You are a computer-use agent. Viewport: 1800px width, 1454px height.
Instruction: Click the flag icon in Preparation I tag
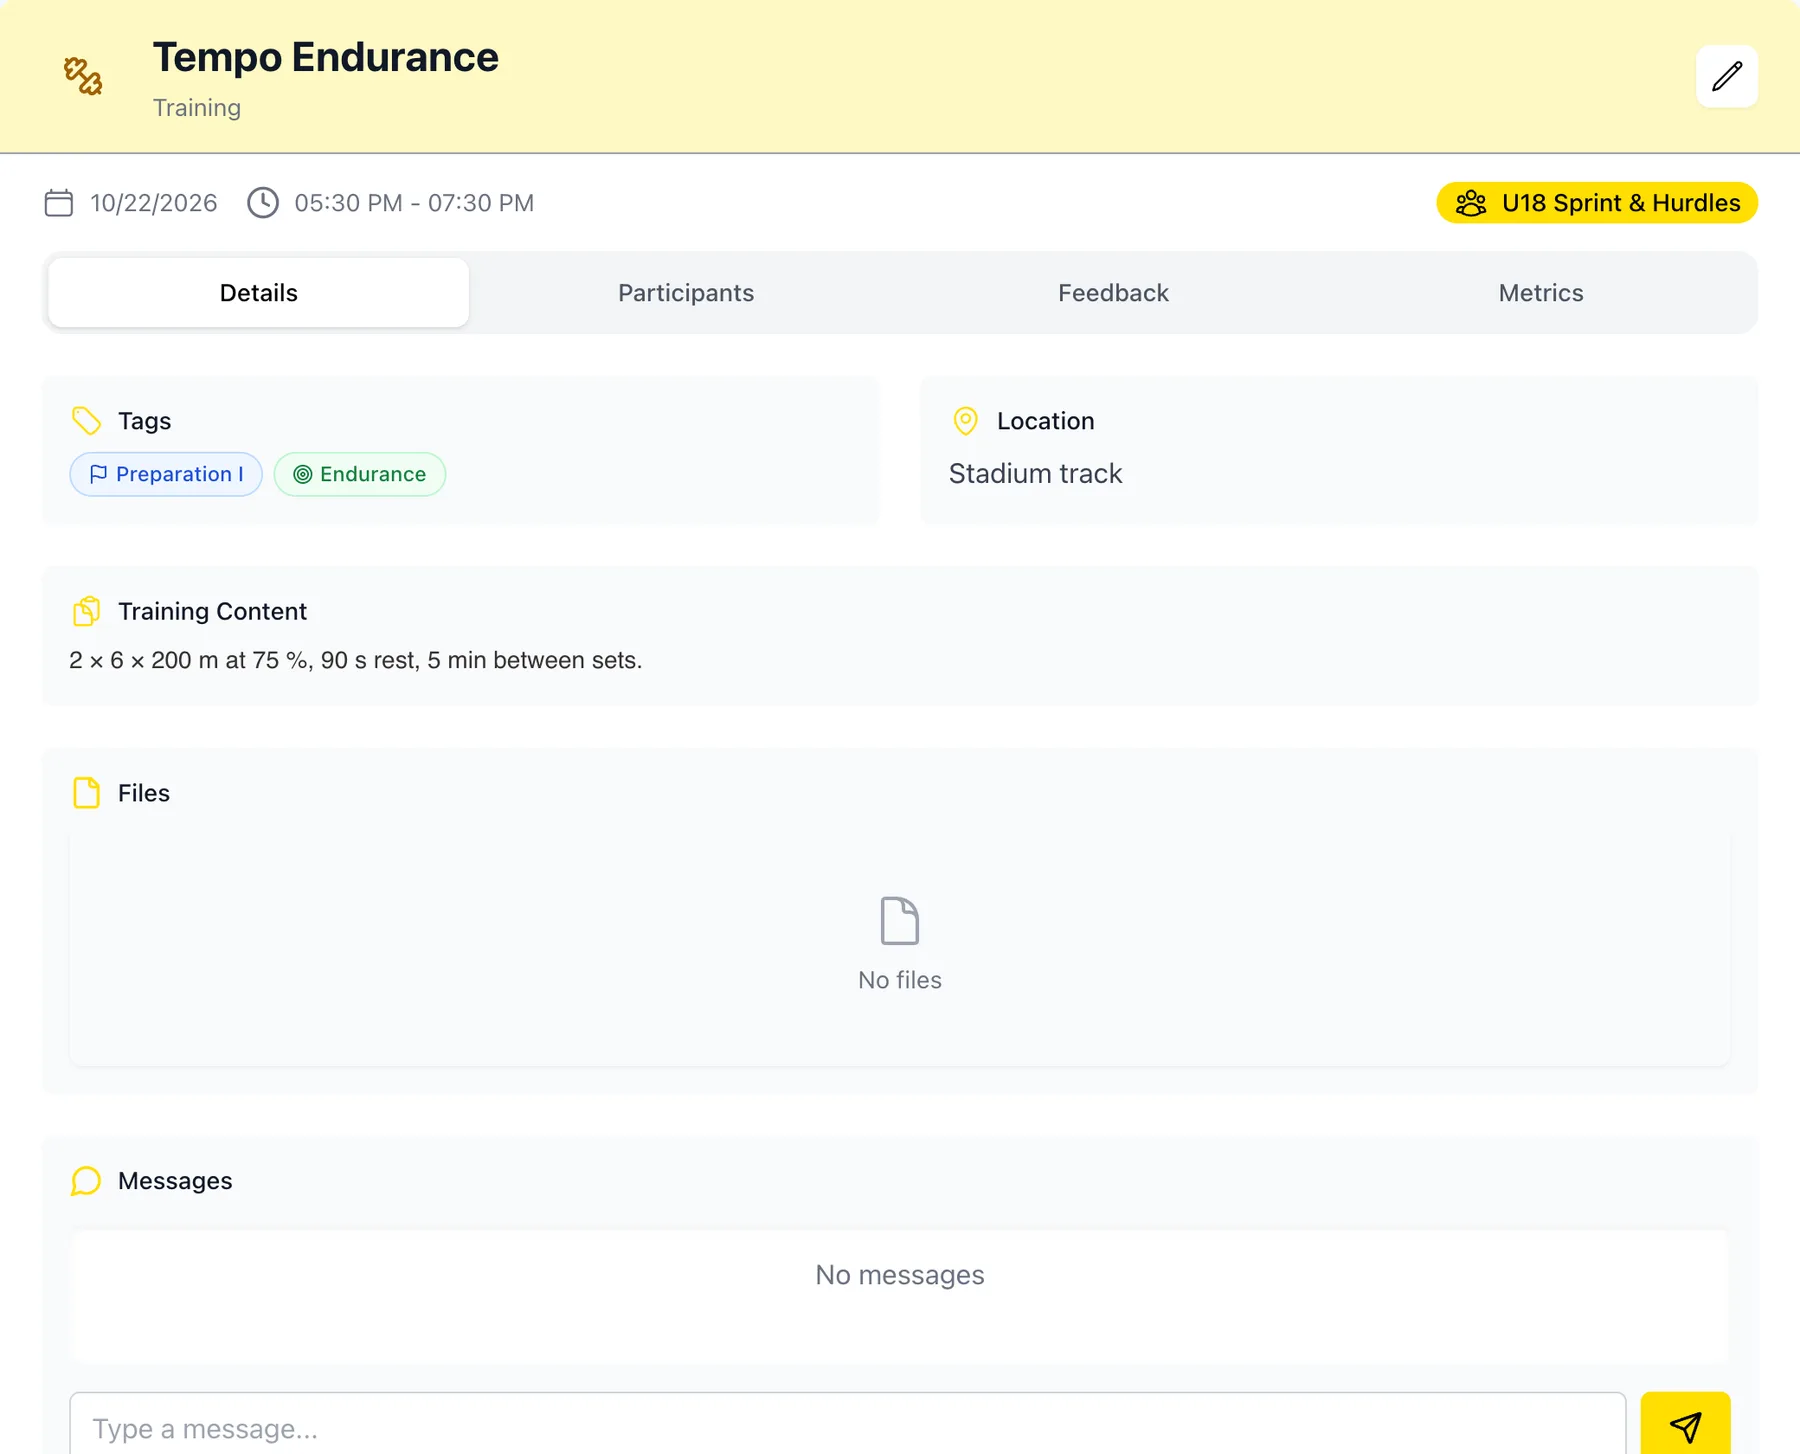(x=98, y=474)
